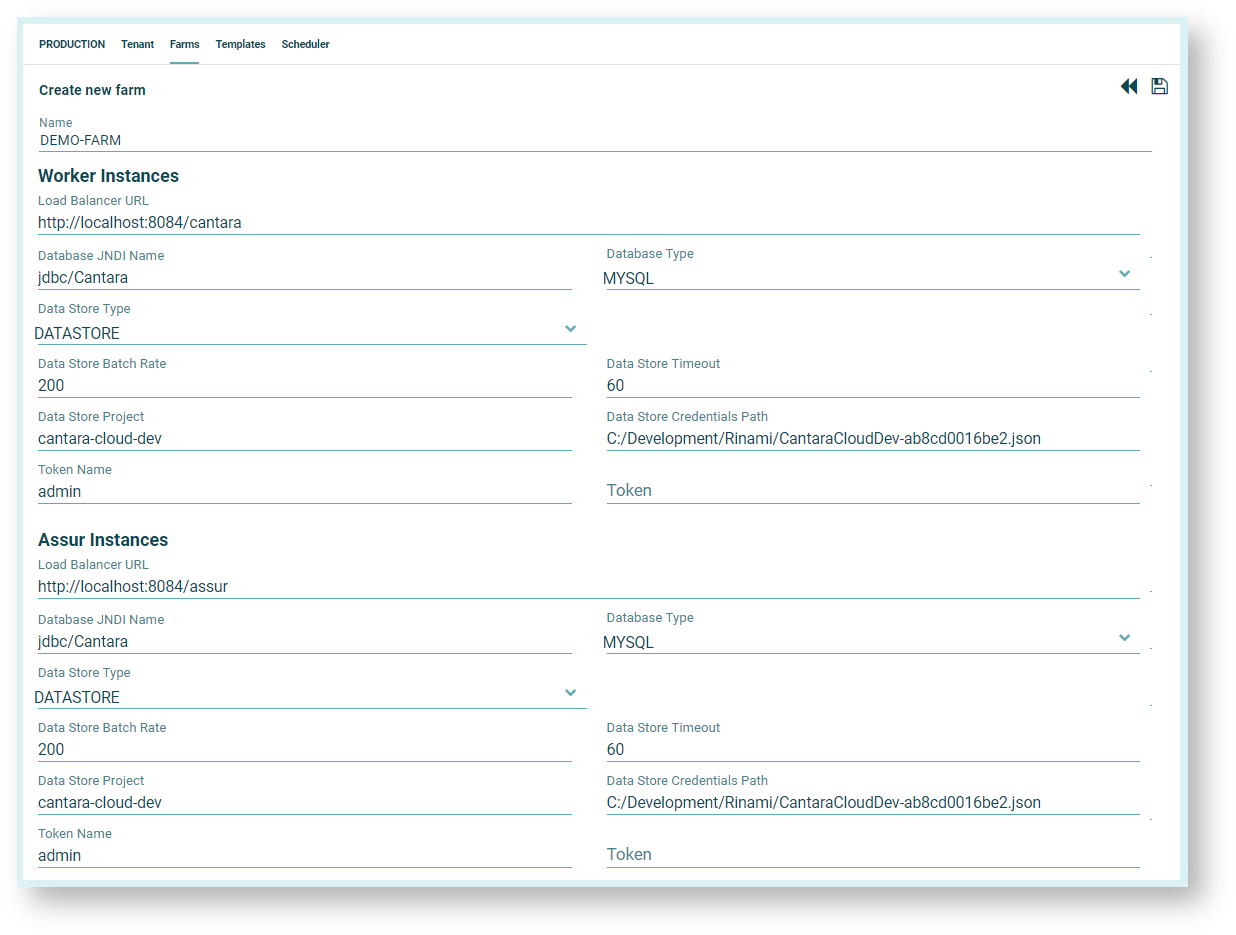Expand Worker Instances Data Store Type dropdown
Image resolution: width=1236 pixels, height=935 pixels.
[x=570, y=329]
